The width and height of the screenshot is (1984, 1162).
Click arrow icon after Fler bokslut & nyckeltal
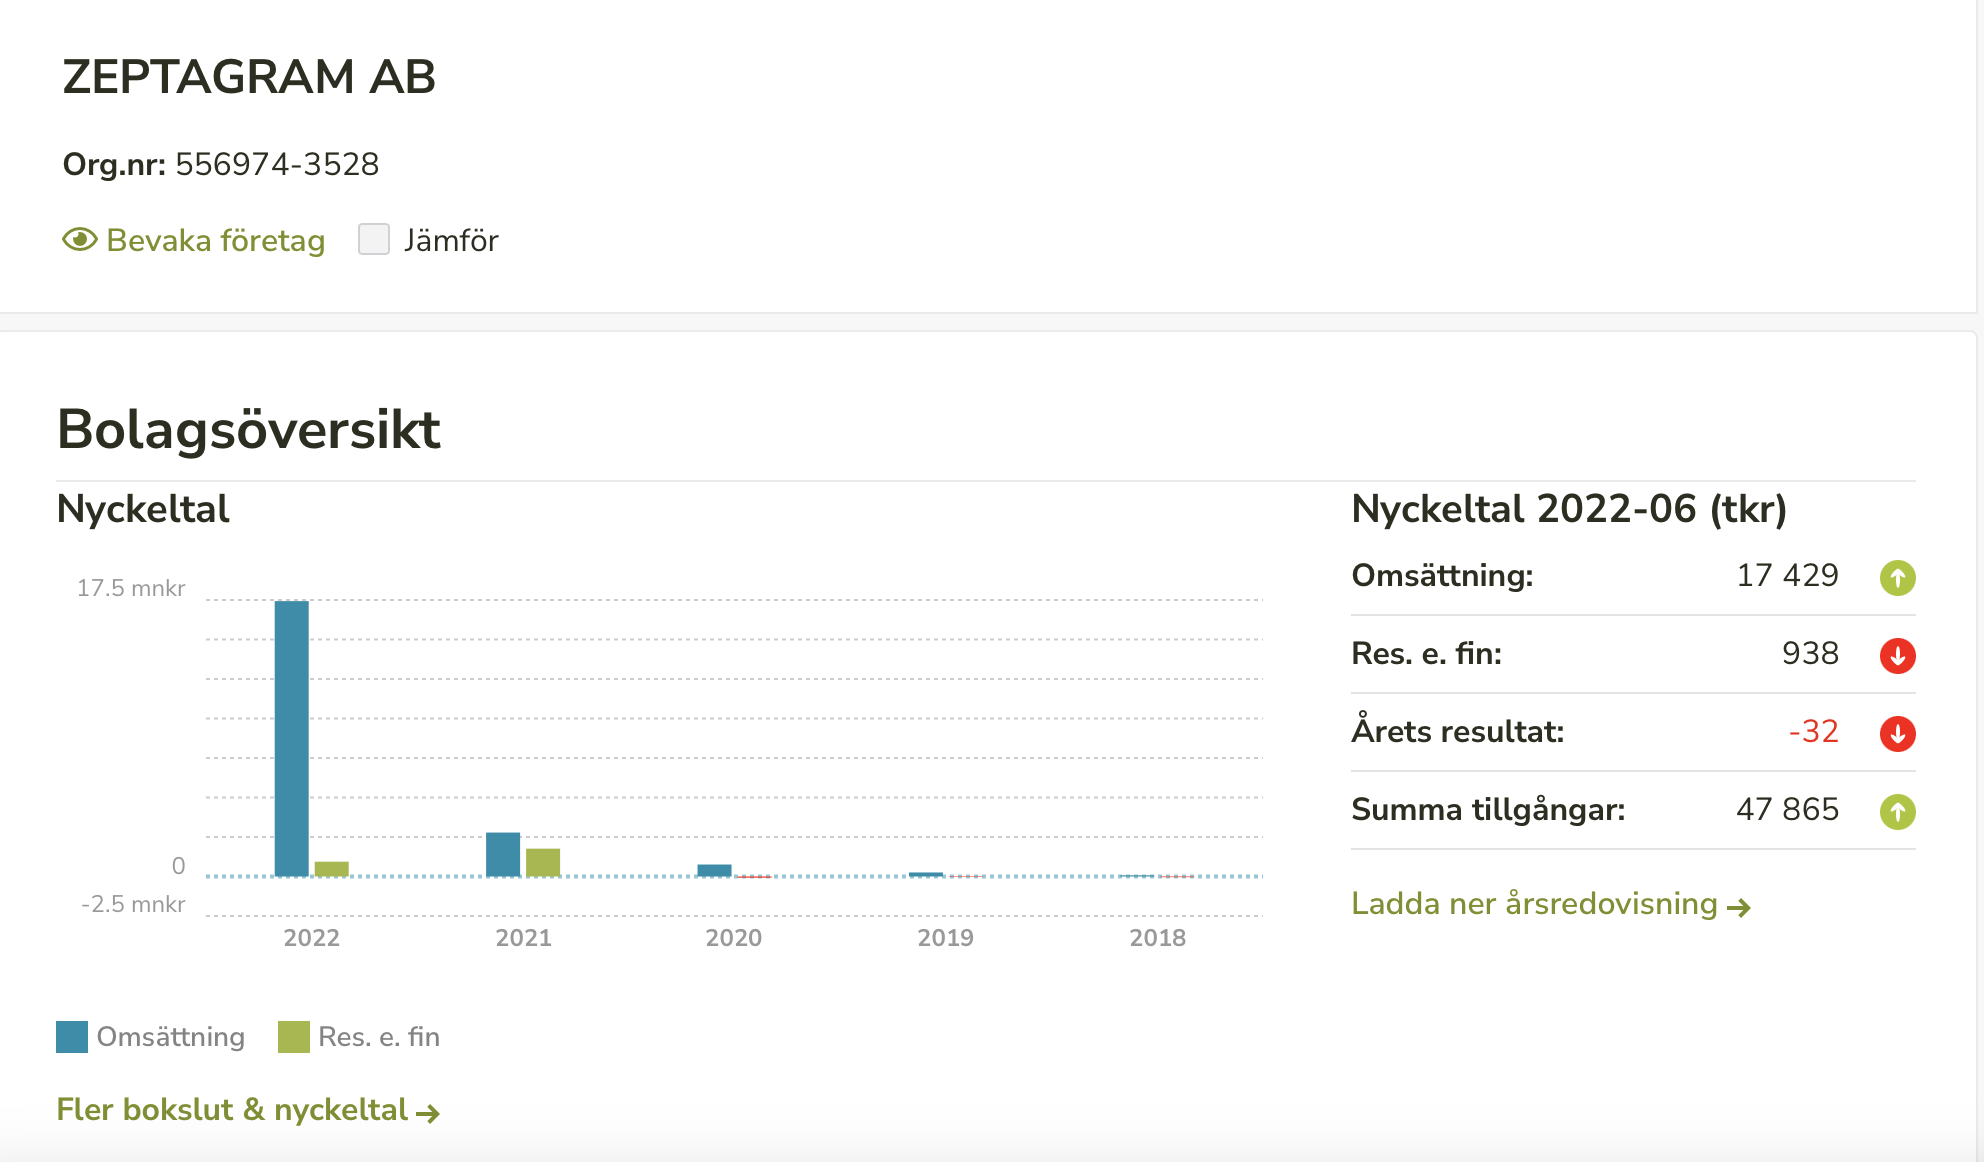428,1113
